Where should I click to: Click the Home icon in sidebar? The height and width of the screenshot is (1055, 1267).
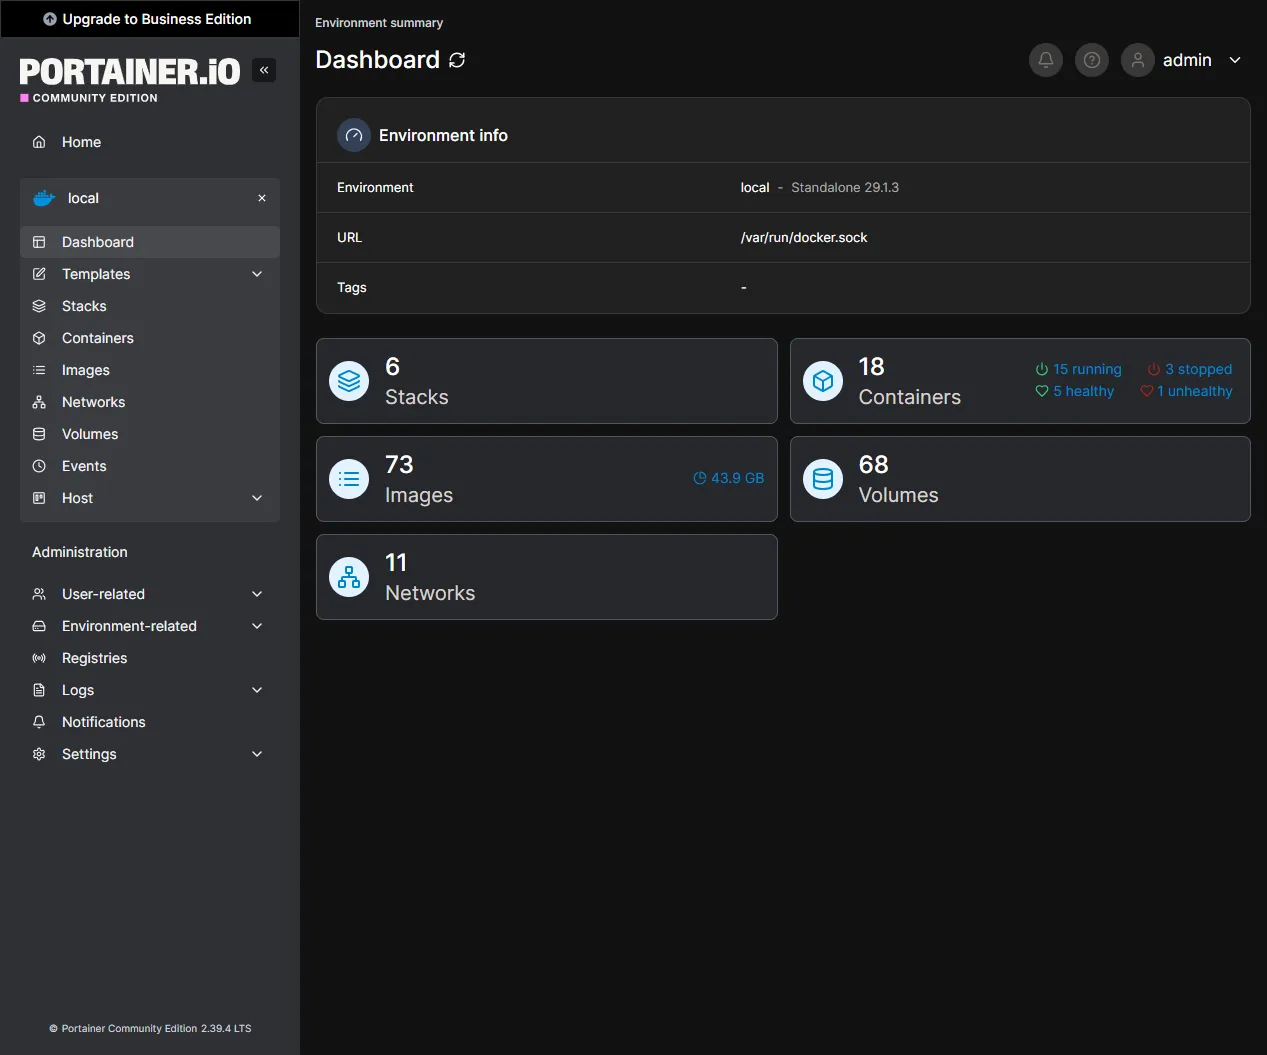(39, 142)
